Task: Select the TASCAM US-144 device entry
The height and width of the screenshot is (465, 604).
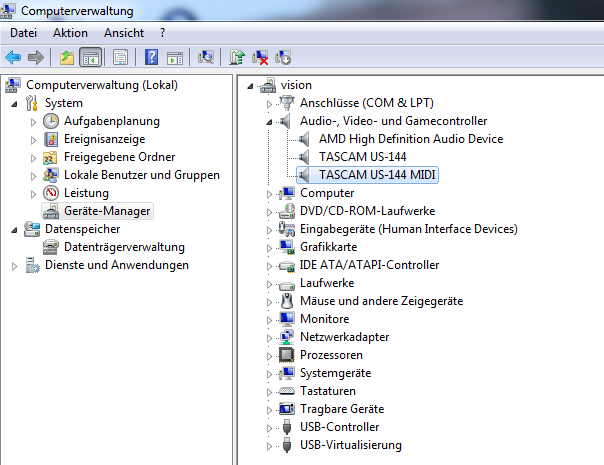Action: [x=362, y=157]
